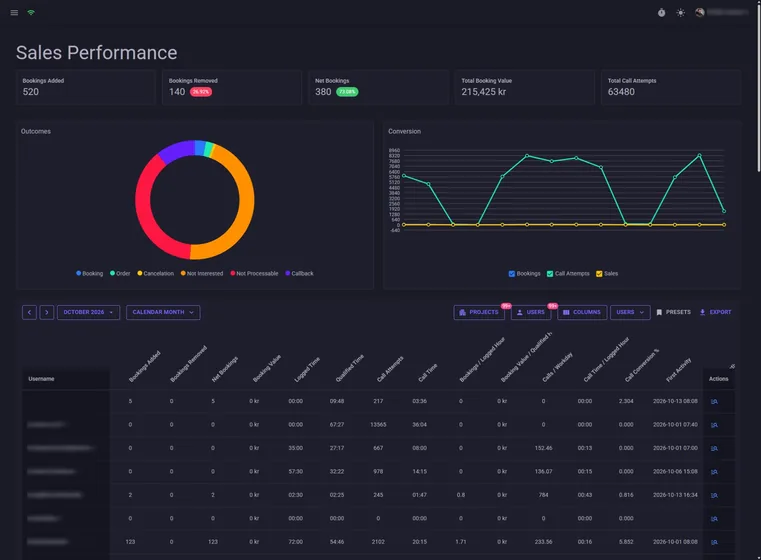Open the October 2026 date dropdown
The image size is (761, 560).
click(x=88, y=312)
